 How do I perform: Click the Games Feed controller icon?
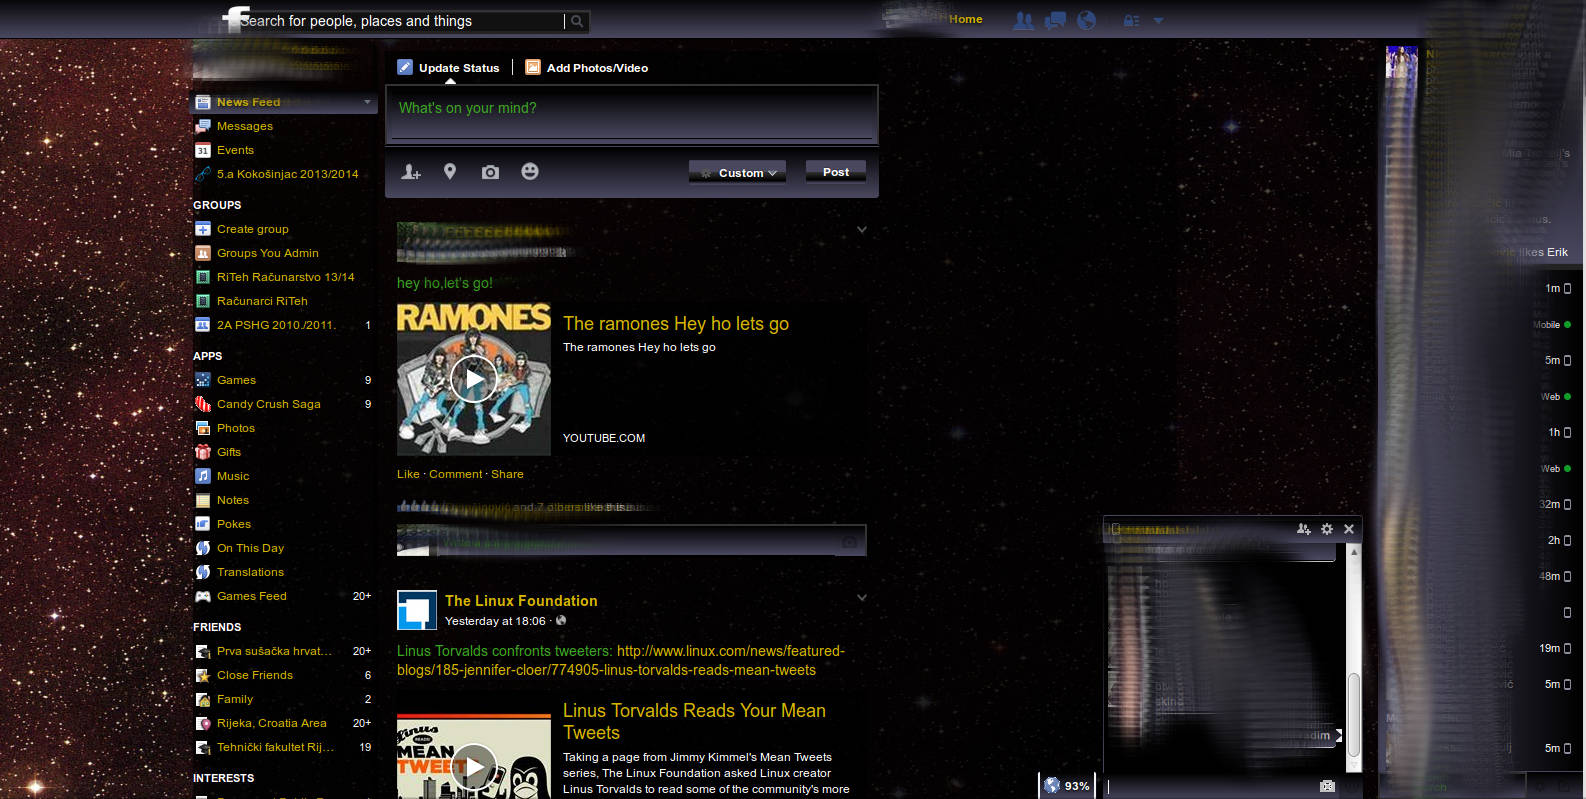point(203,596)
